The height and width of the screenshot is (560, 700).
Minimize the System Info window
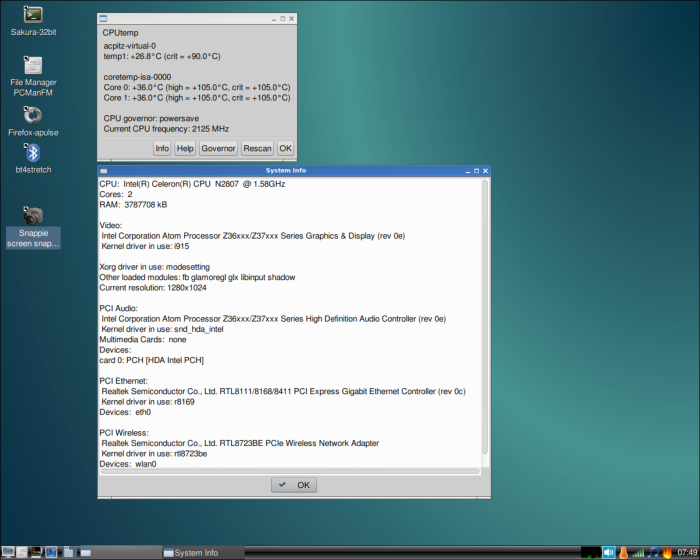pyautogui.click(x=468, y=171)
